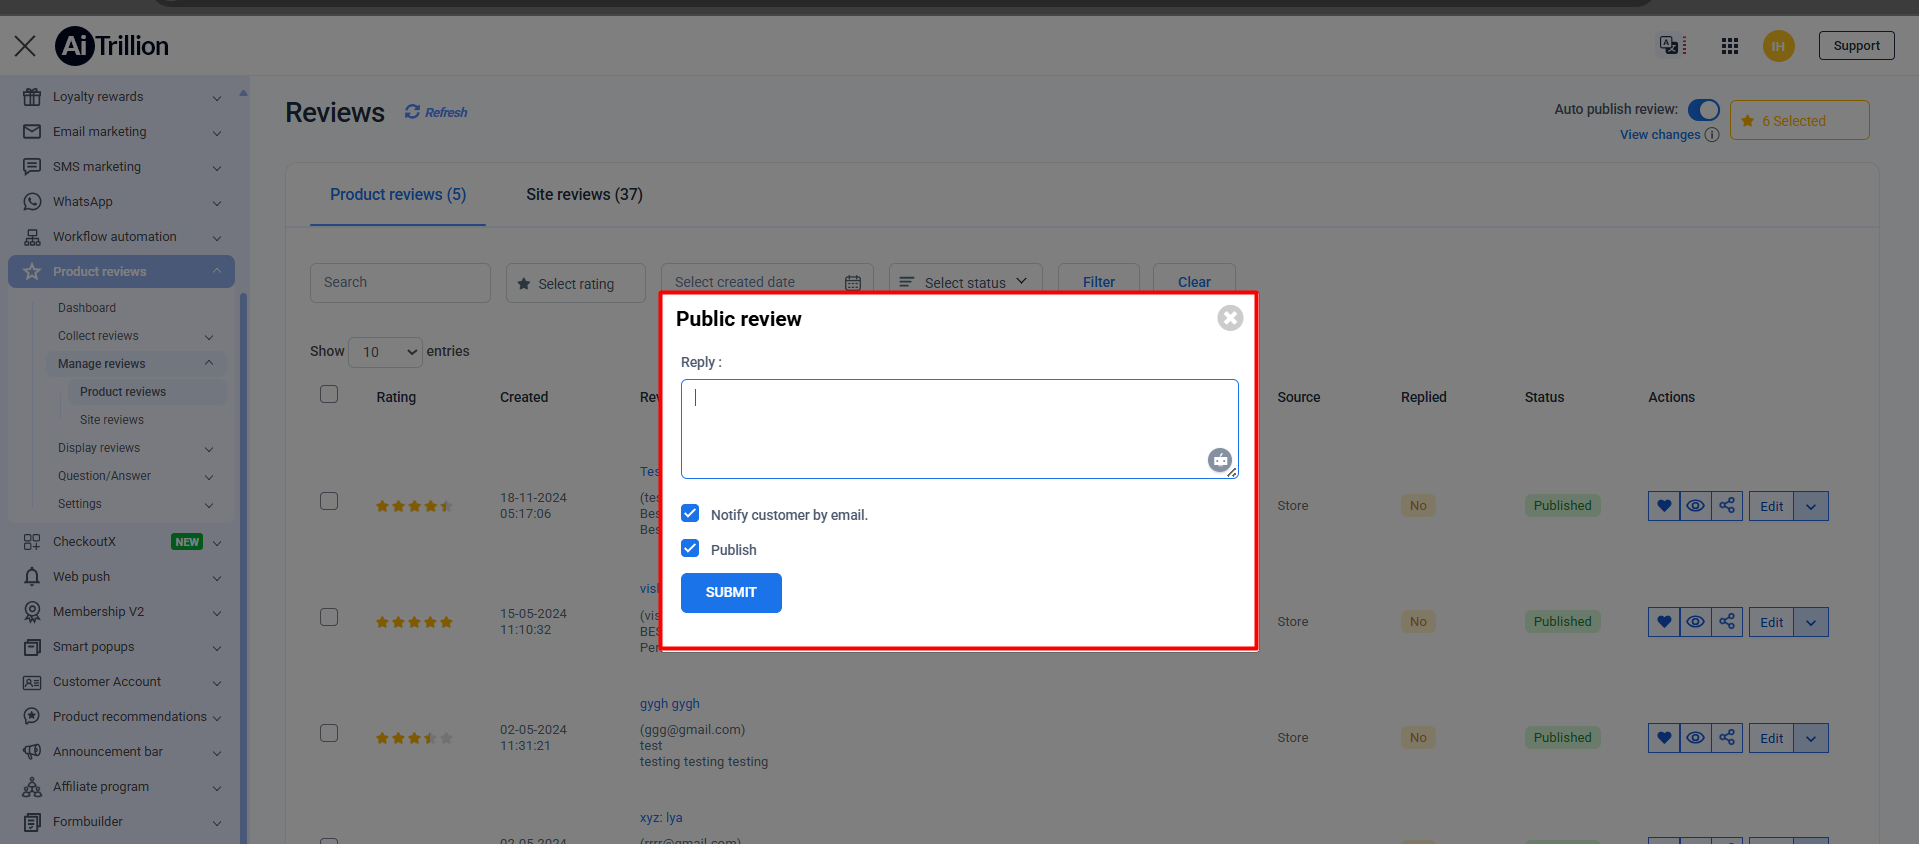Click the Smart popups icon
This screenshot has width=1919, height=844.
pos(32,647)
